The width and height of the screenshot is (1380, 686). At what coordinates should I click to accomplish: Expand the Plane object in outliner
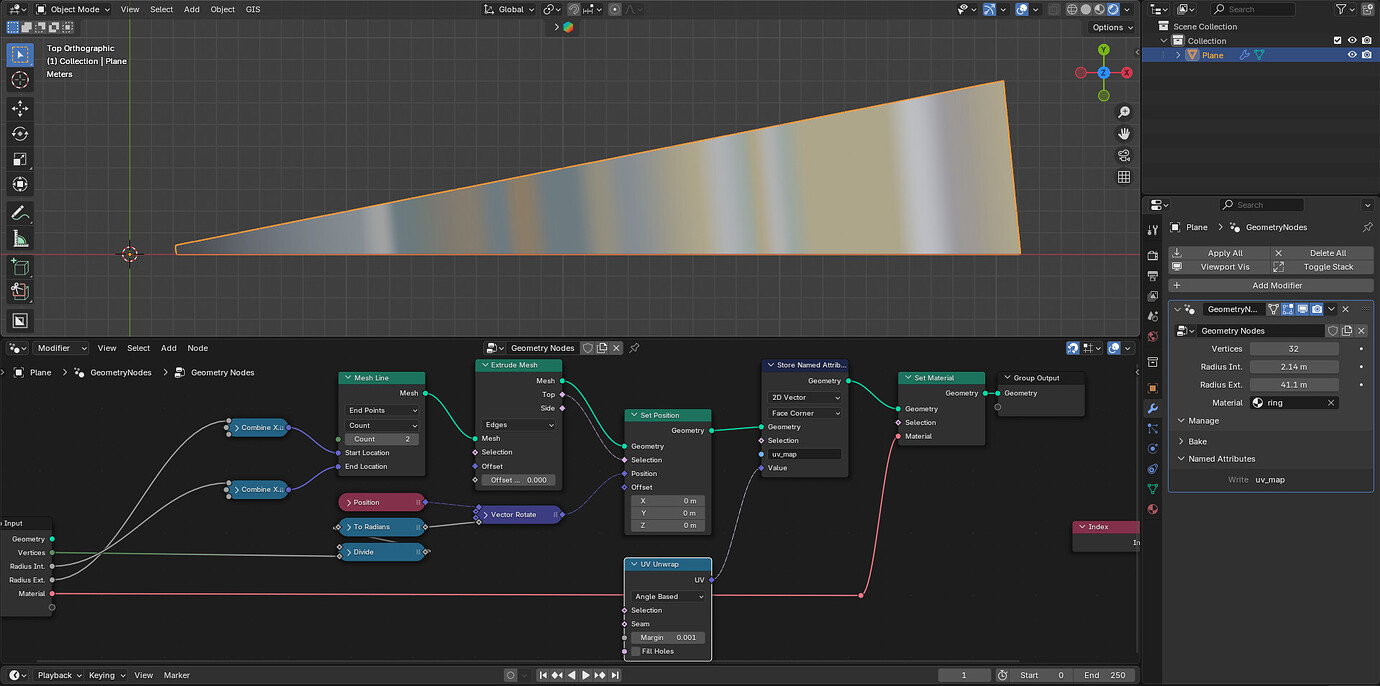(x=1178, y=55)
